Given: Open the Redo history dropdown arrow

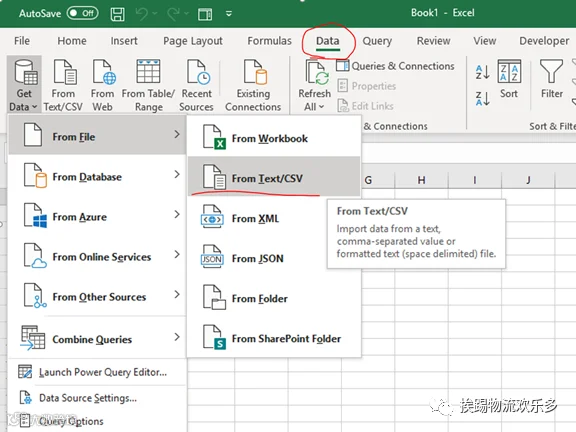Looking at the screenshot, I should point(186,14).
